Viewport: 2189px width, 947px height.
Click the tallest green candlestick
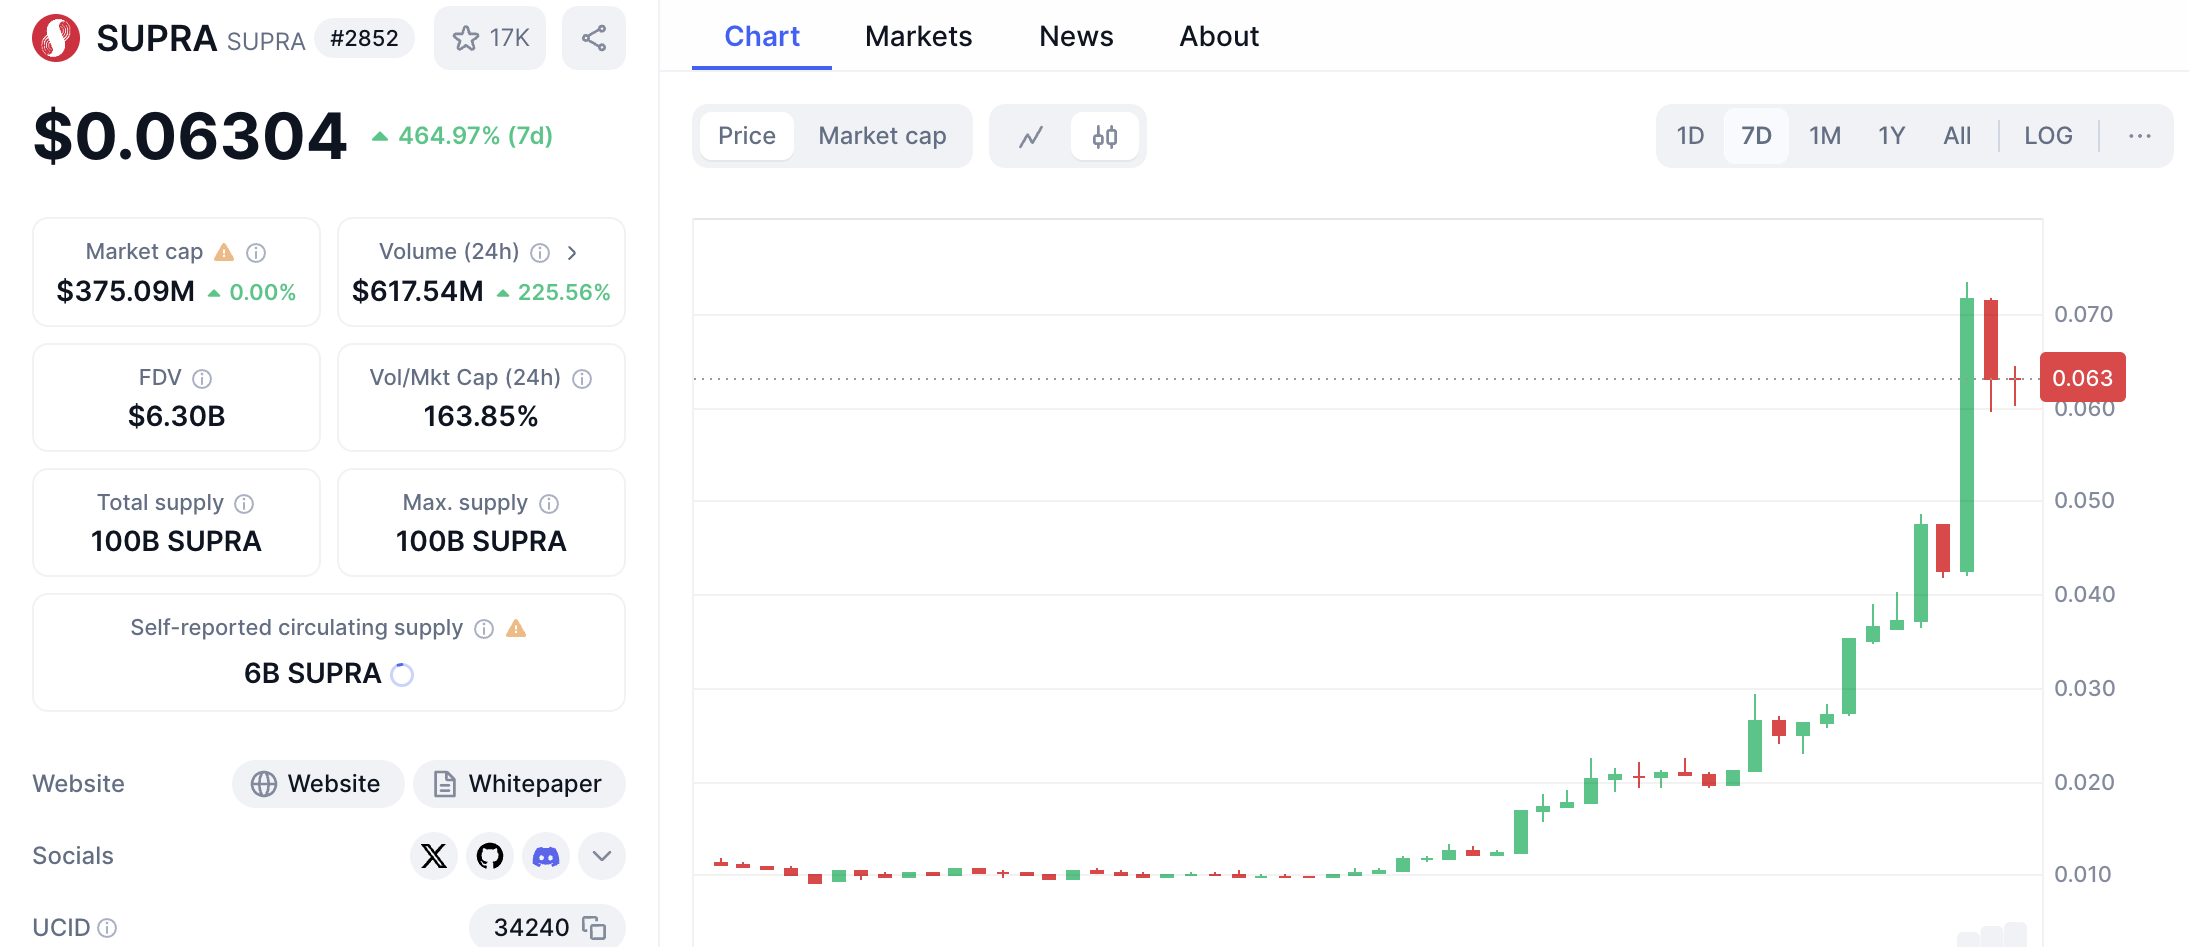point(1967,430)
